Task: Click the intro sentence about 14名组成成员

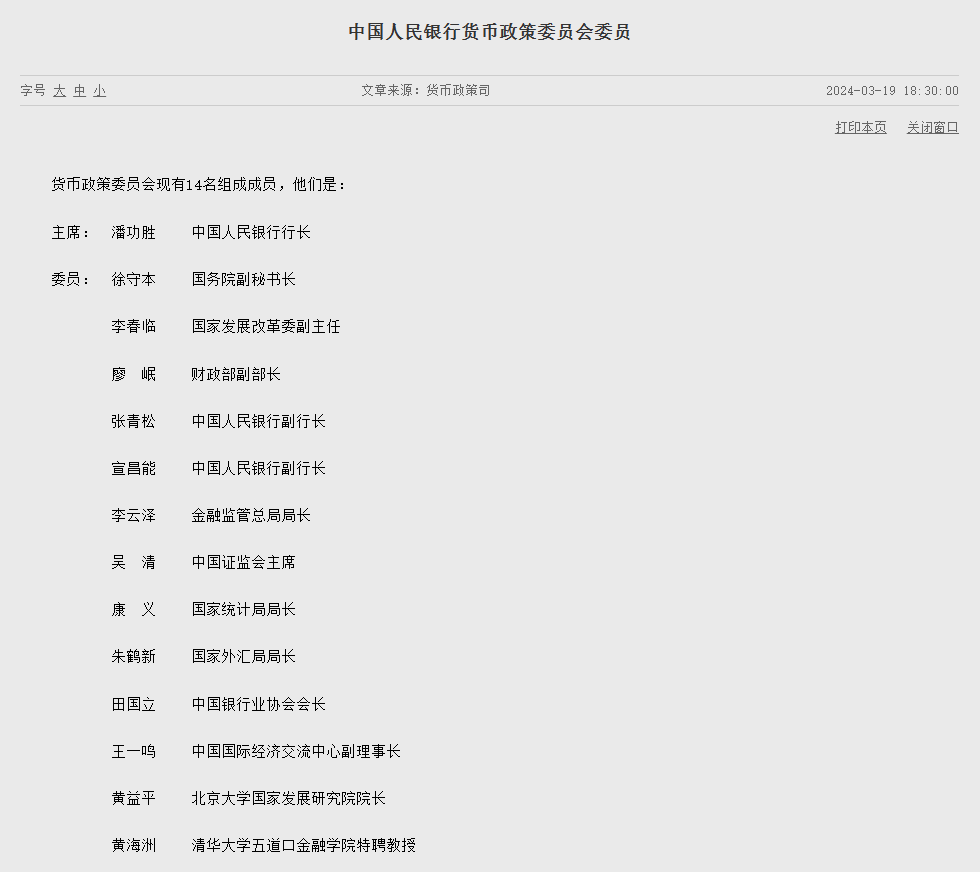Action: click(x=199, y=184)
